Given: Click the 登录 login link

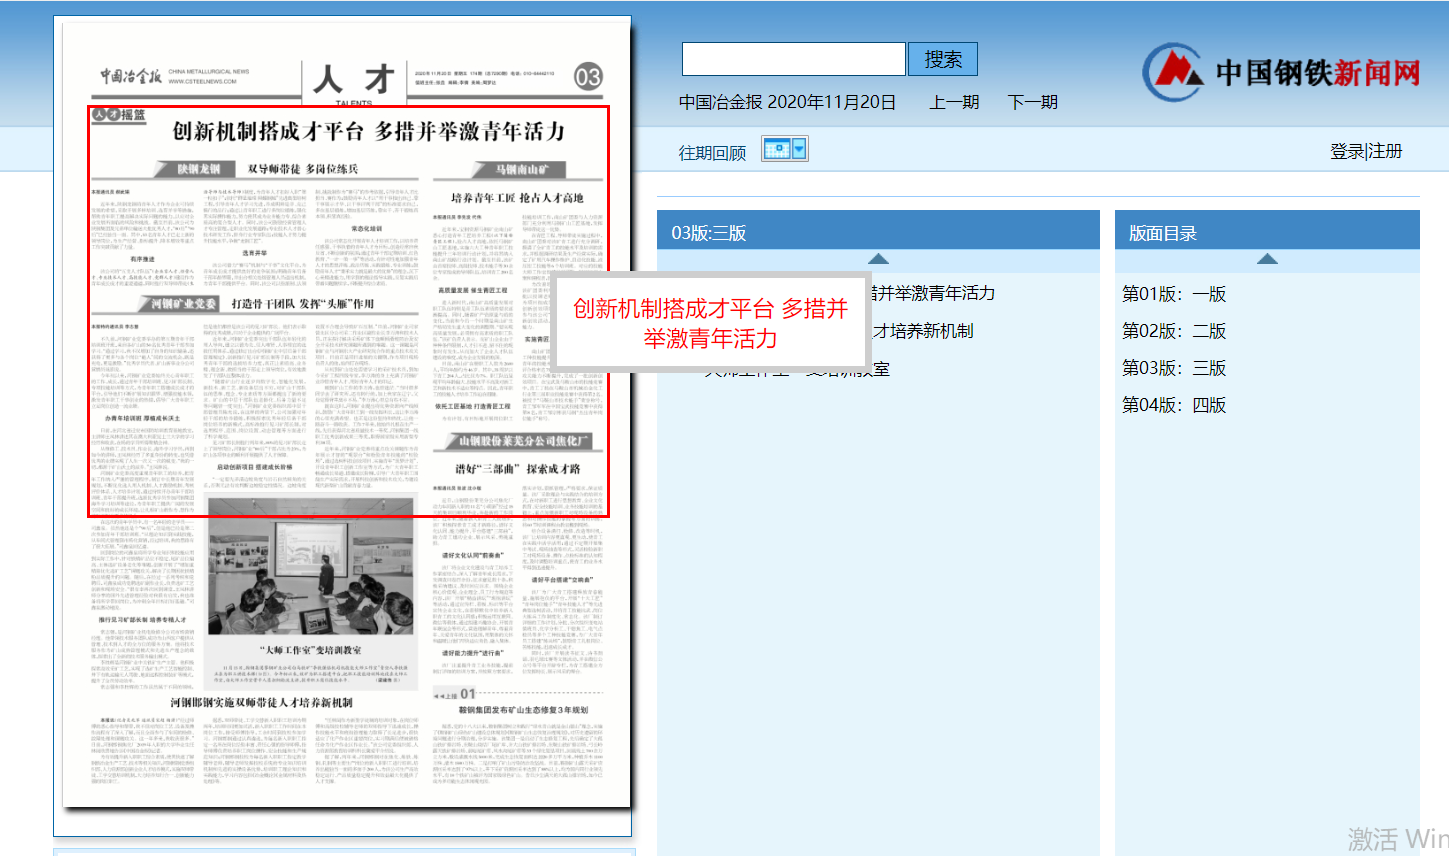Looking at the screenshot, I should [1346, 151].
